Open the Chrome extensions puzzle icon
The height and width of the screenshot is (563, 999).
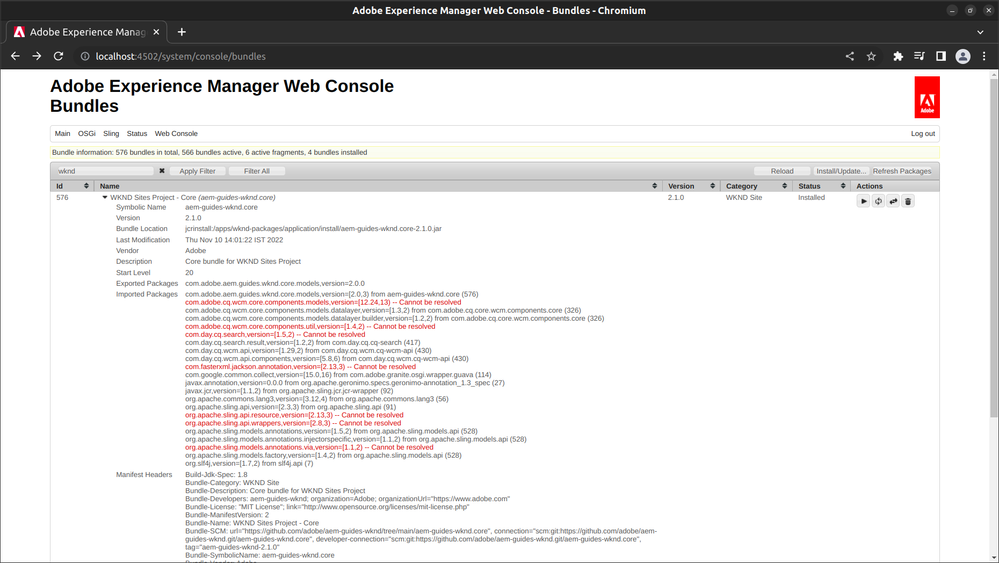898,56
